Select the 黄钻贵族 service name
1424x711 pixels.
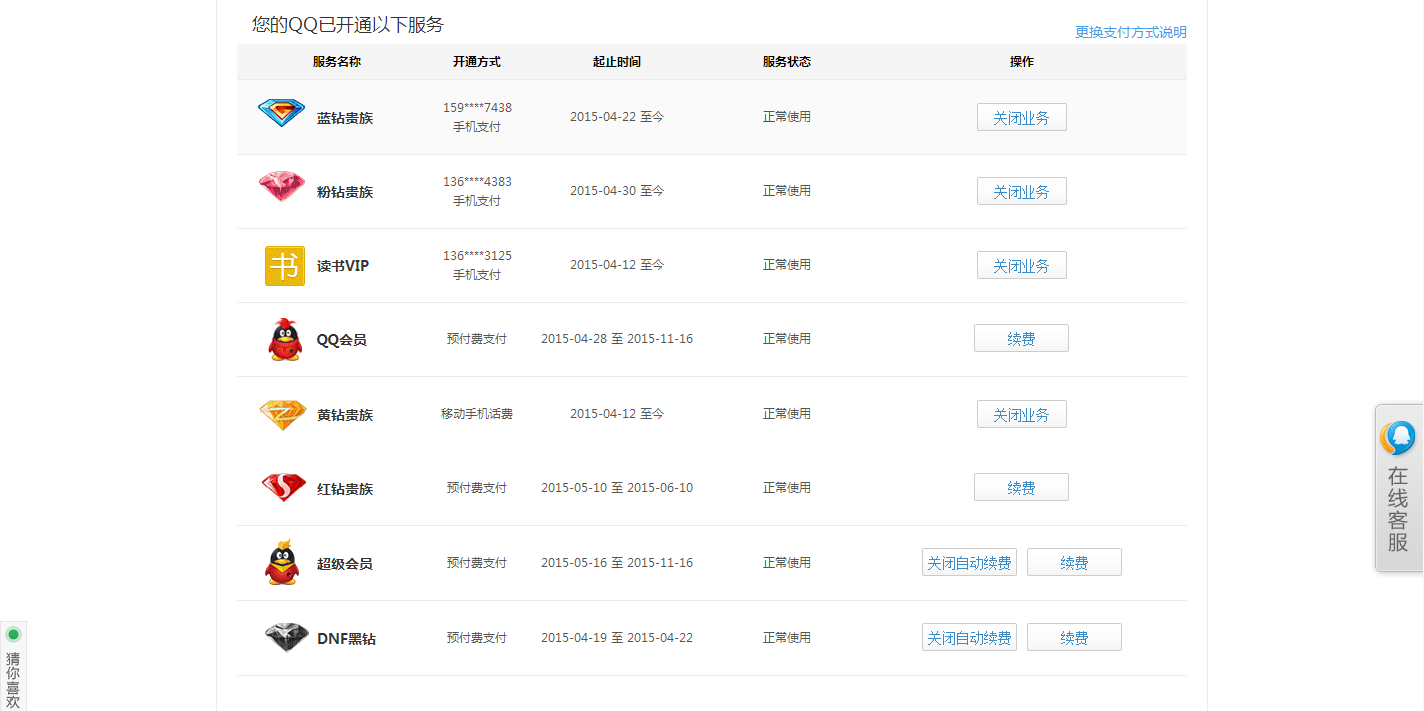click(345, 415)
